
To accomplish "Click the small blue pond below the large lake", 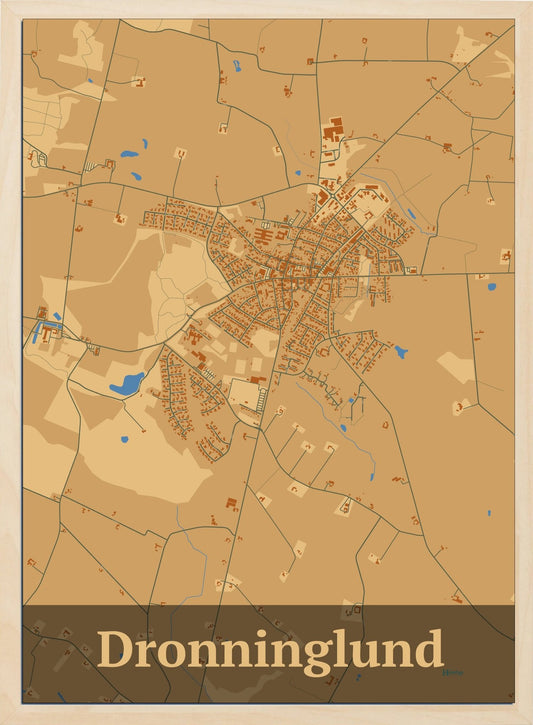I will (124, 439).
